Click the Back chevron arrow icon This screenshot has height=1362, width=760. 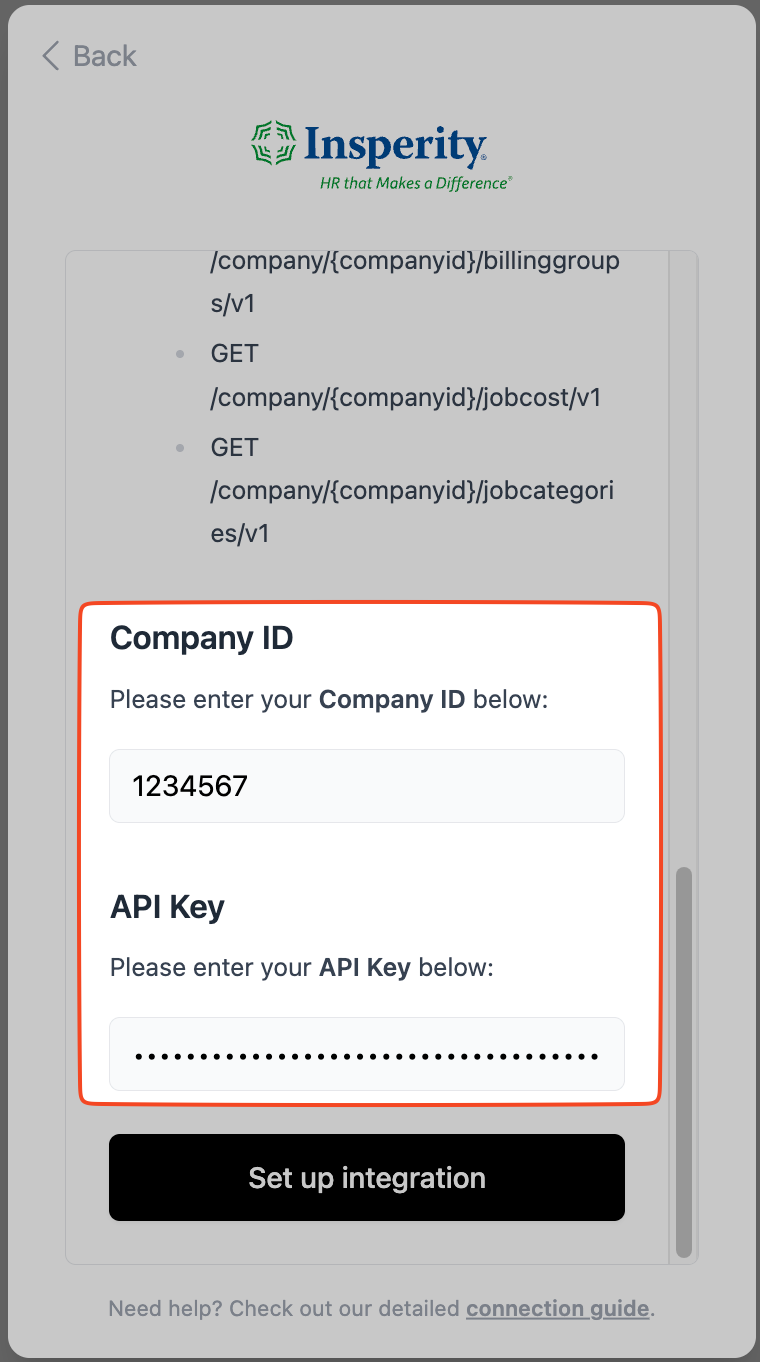(x=51, y=56)
